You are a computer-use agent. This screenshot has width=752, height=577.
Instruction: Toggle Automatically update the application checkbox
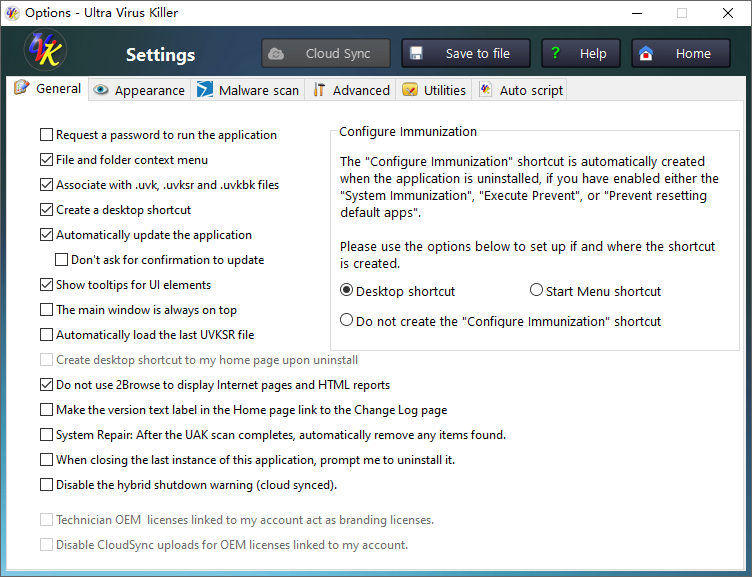[x=47, y=235]
